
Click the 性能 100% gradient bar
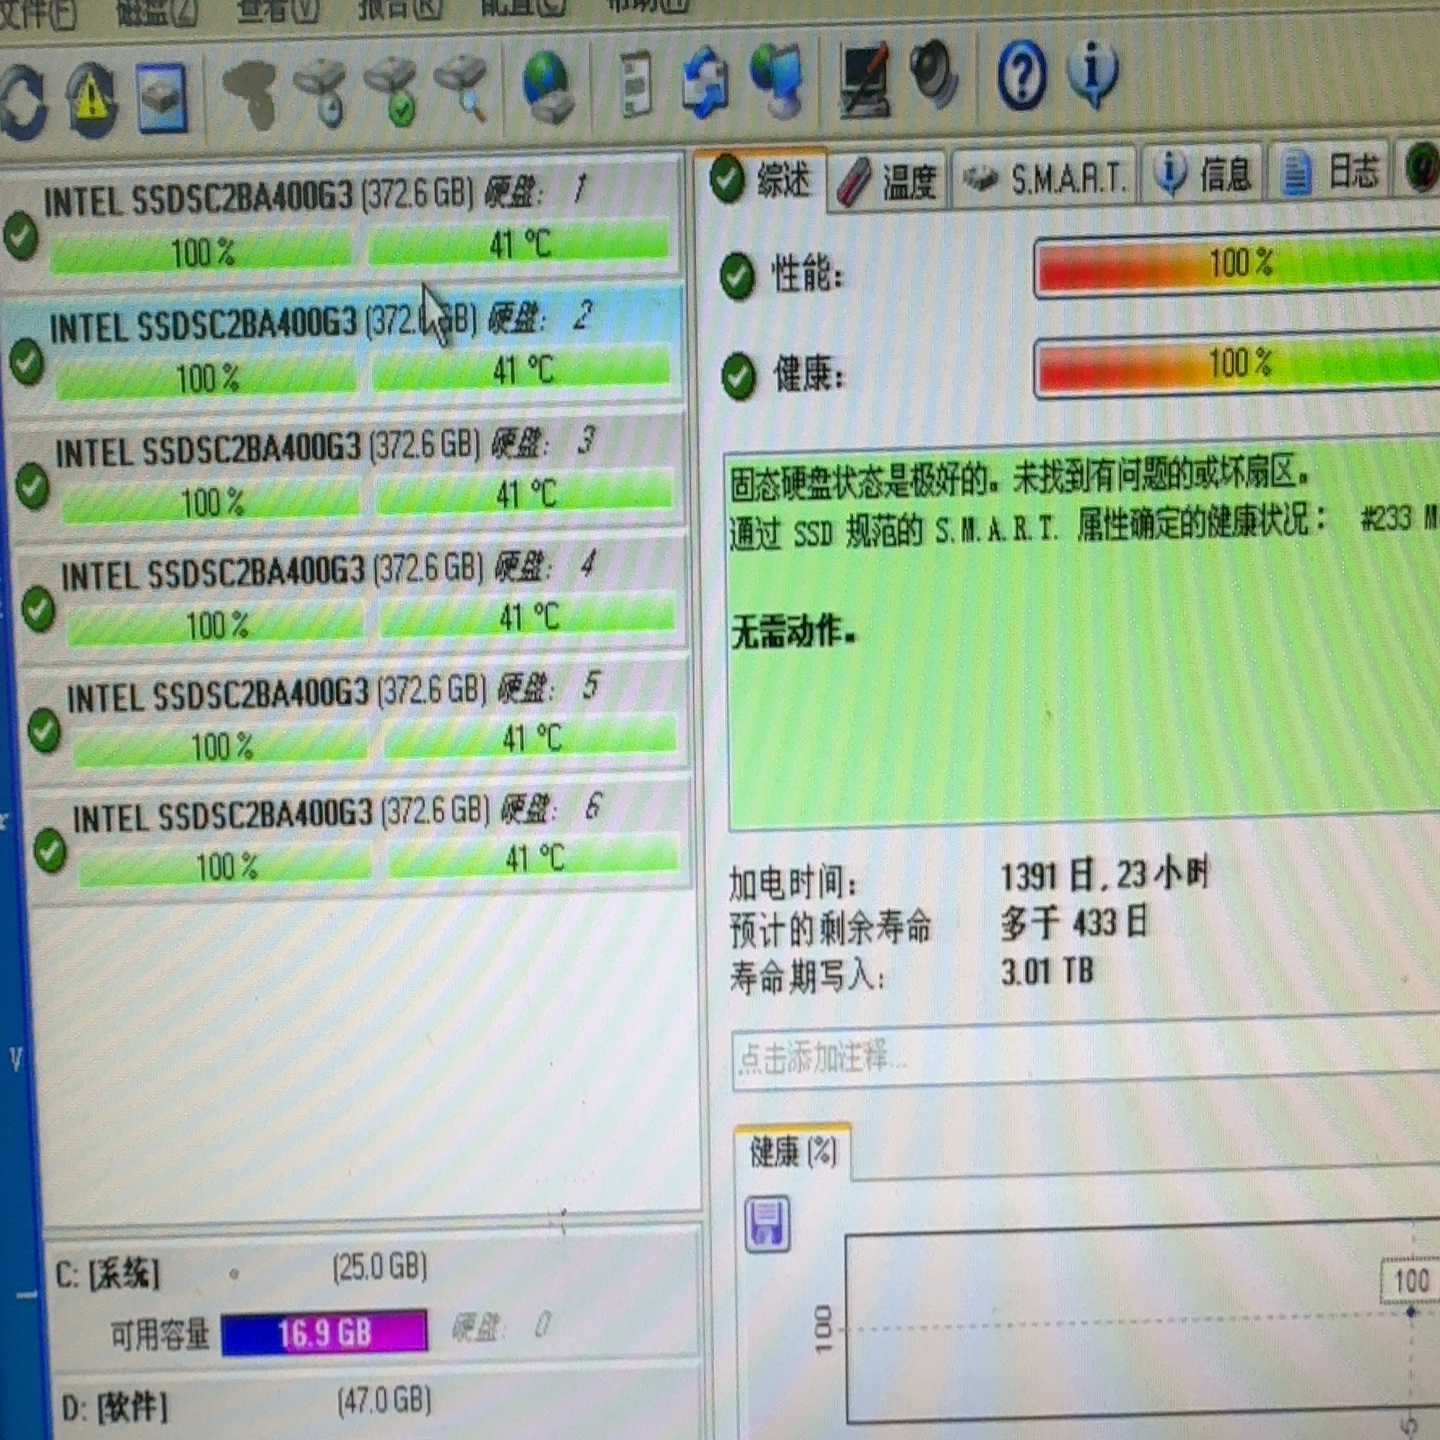click(x=1237, y=266)
